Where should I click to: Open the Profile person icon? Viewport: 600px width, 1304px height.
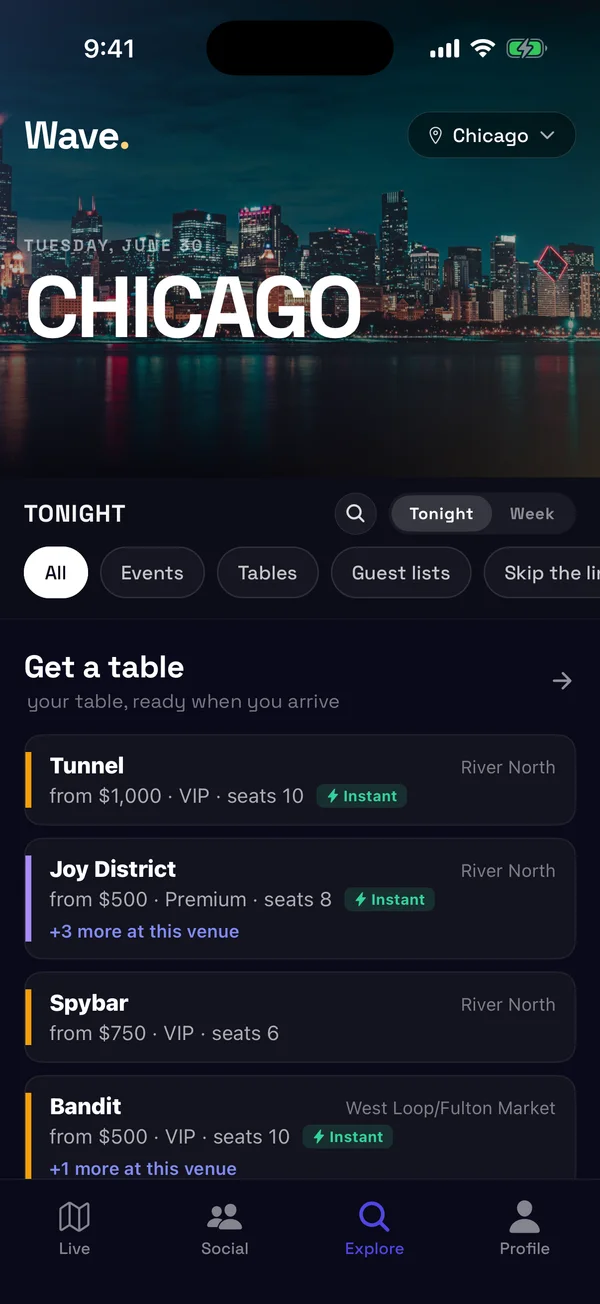click(x=524, y=1216)
